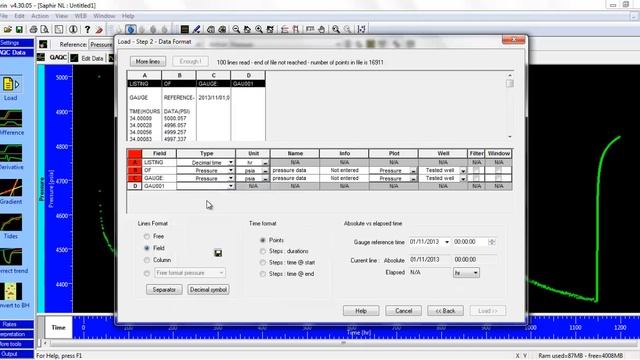This screenshot has width=640, height=360.
Task: Open the View menu
Action: point(62,16)
